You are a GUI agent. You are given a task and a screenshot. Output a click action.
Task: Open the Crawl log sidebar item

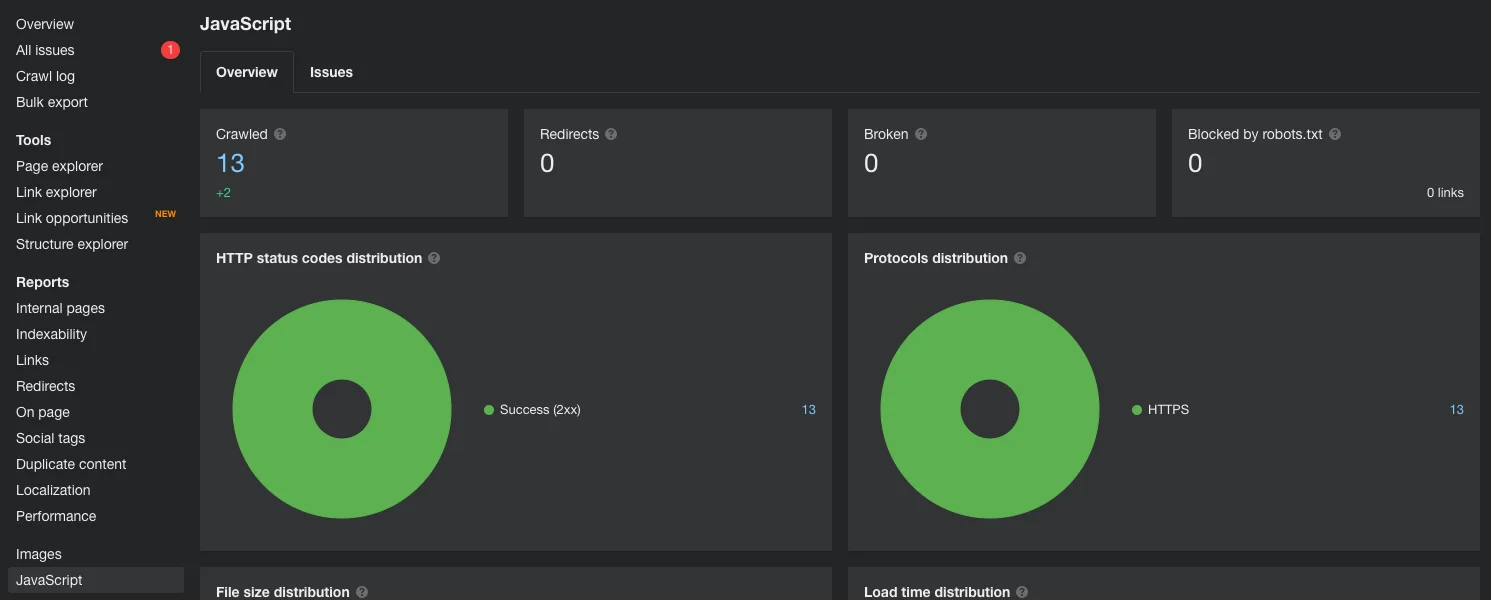45,76
